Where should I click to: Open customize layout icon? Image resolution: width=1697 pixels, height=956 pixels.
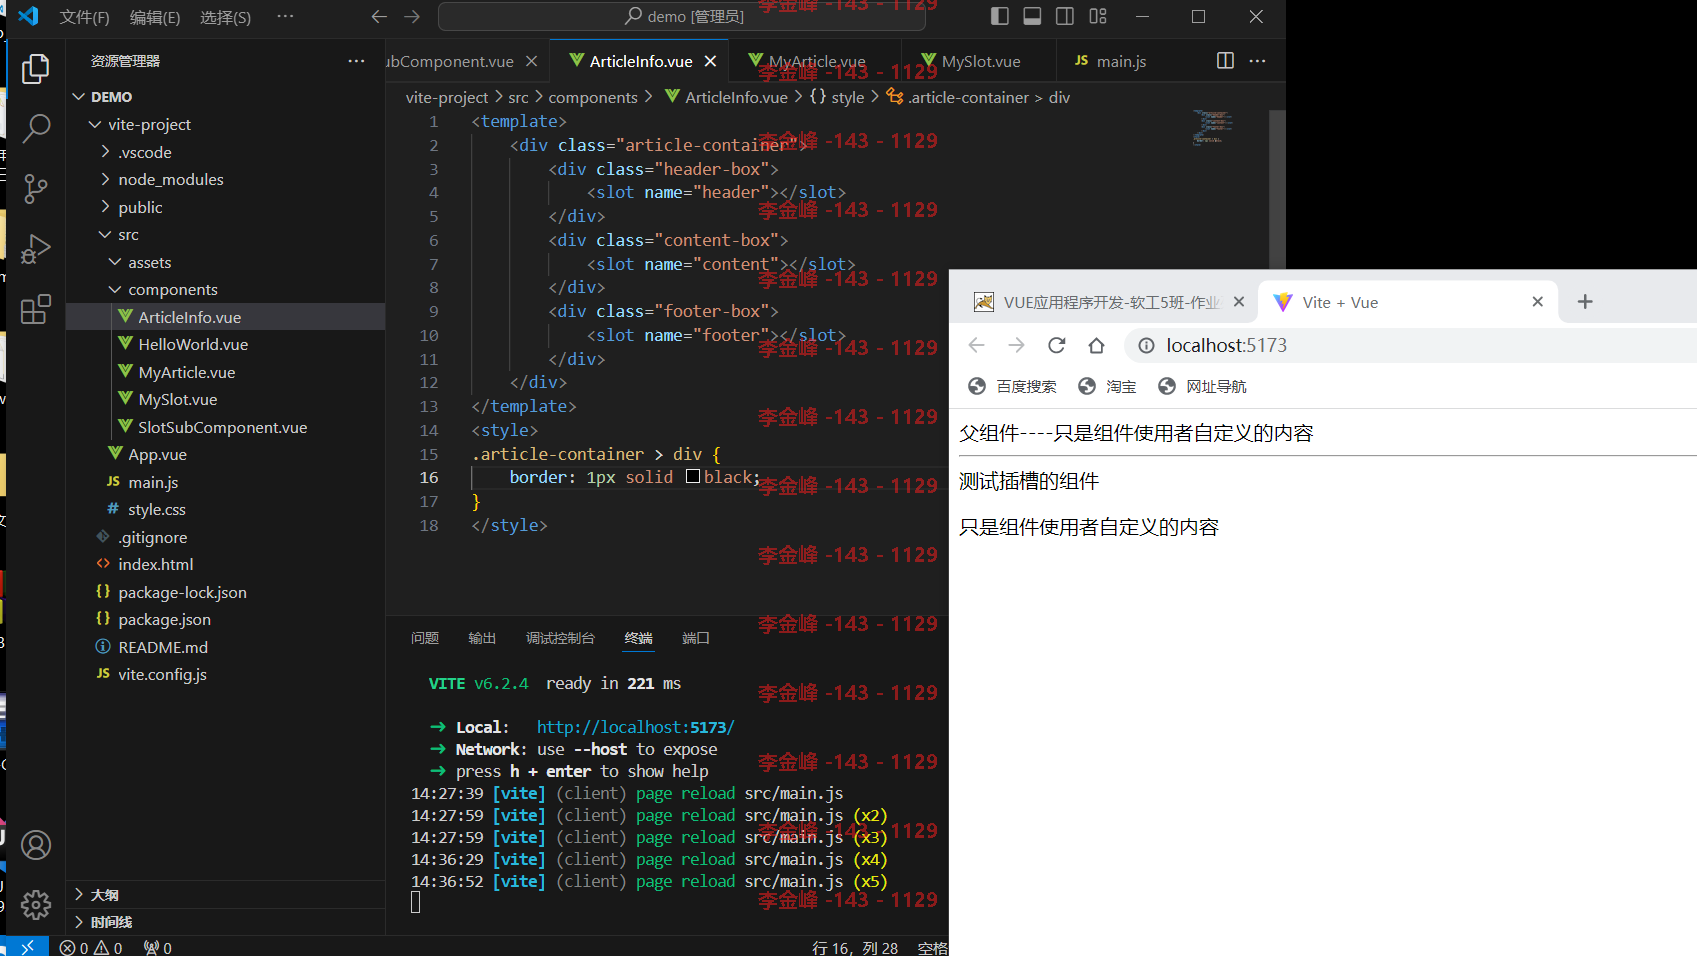pos(1098,16)
